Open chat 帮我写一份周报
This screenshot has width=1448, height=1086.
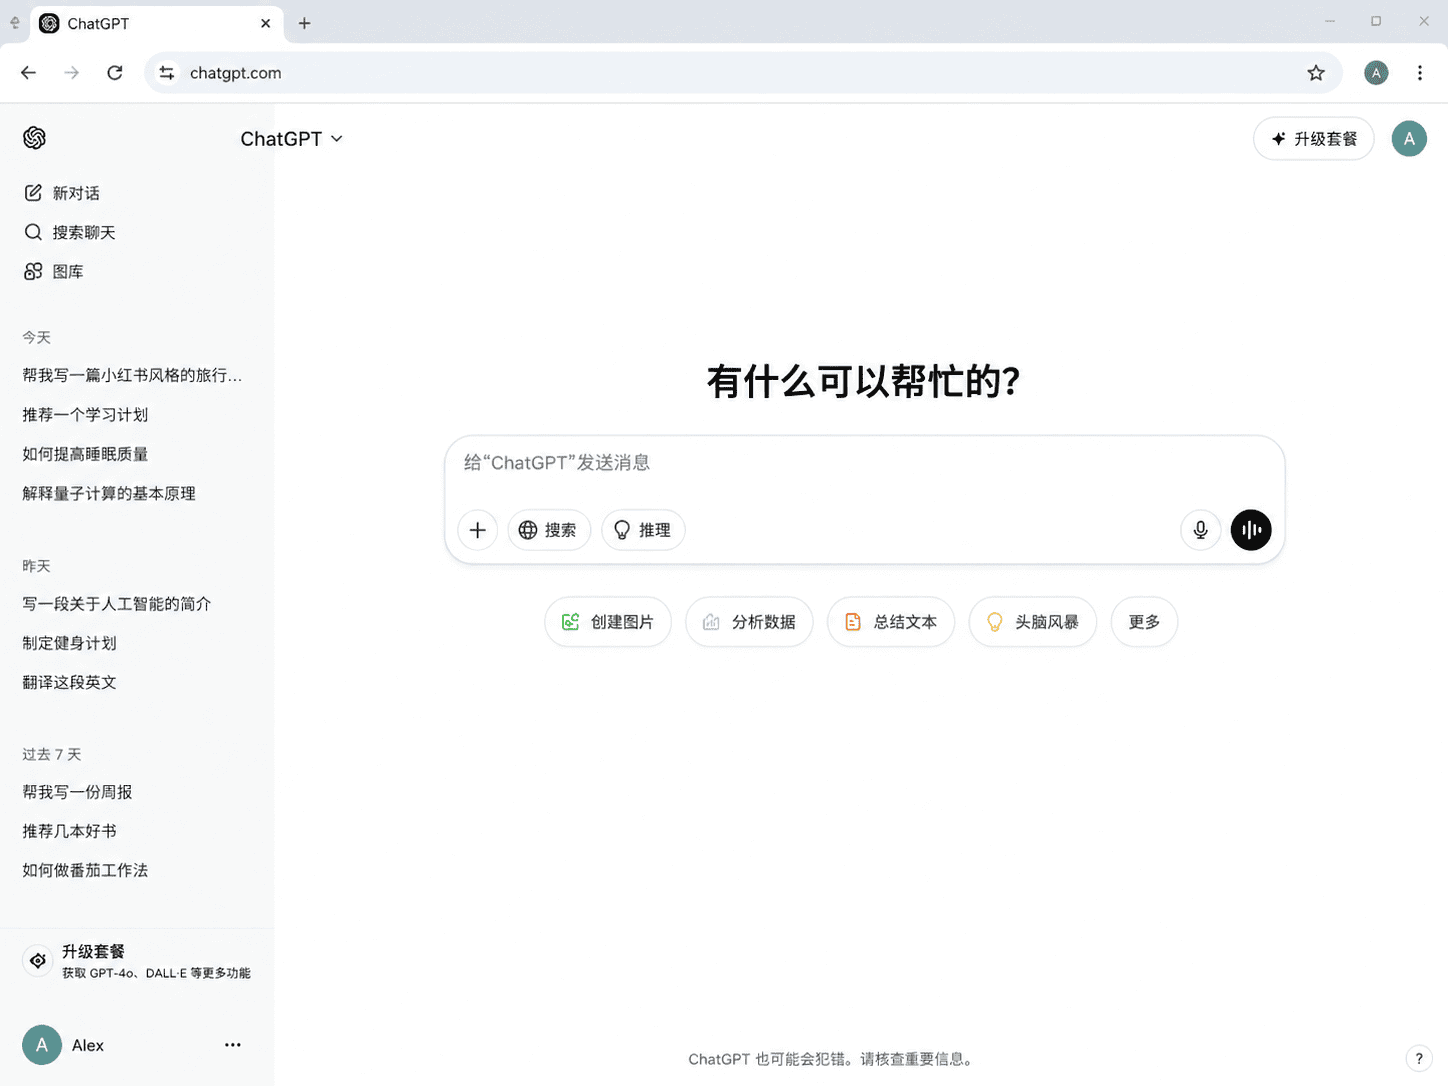pos(77,792)
